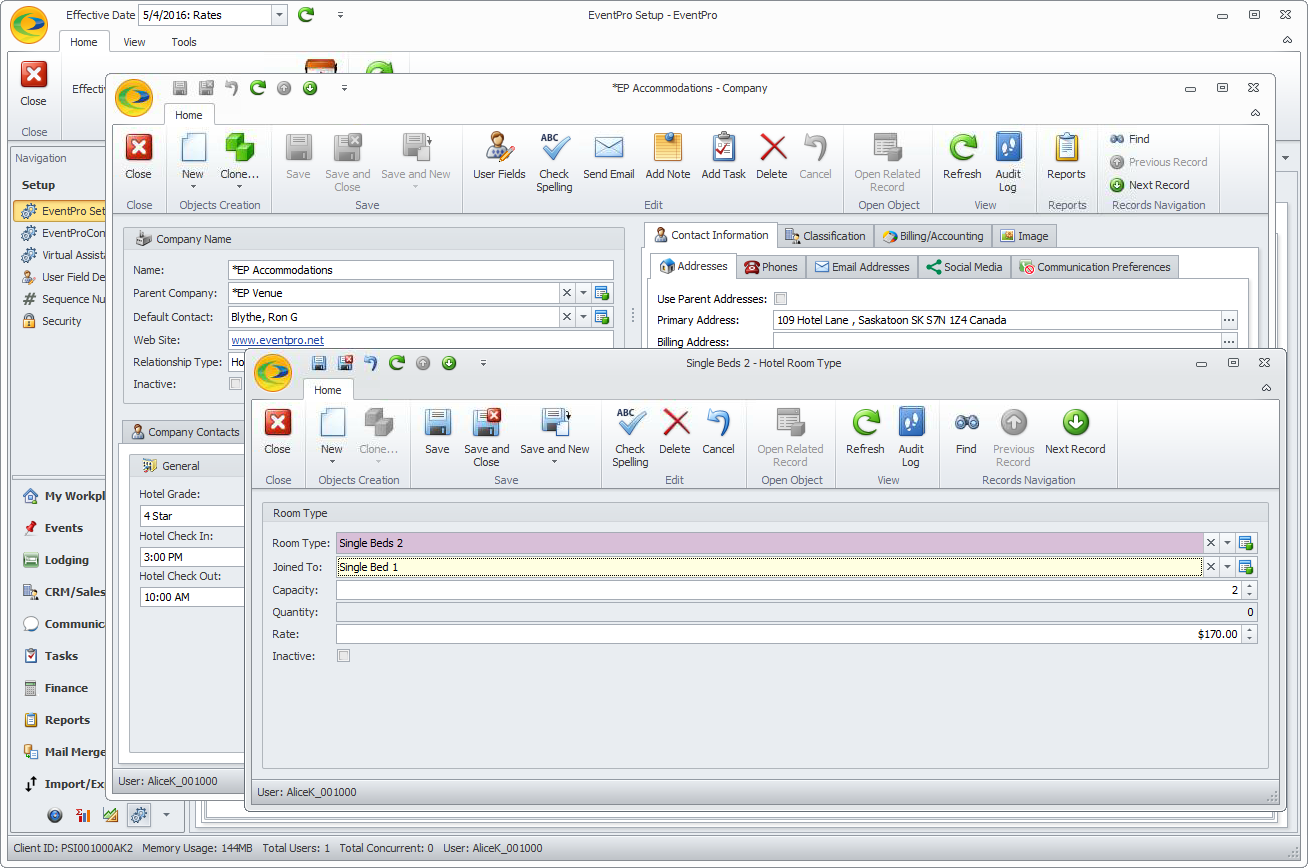Open Default Contact dropdown arrow

tap(583, 317)
